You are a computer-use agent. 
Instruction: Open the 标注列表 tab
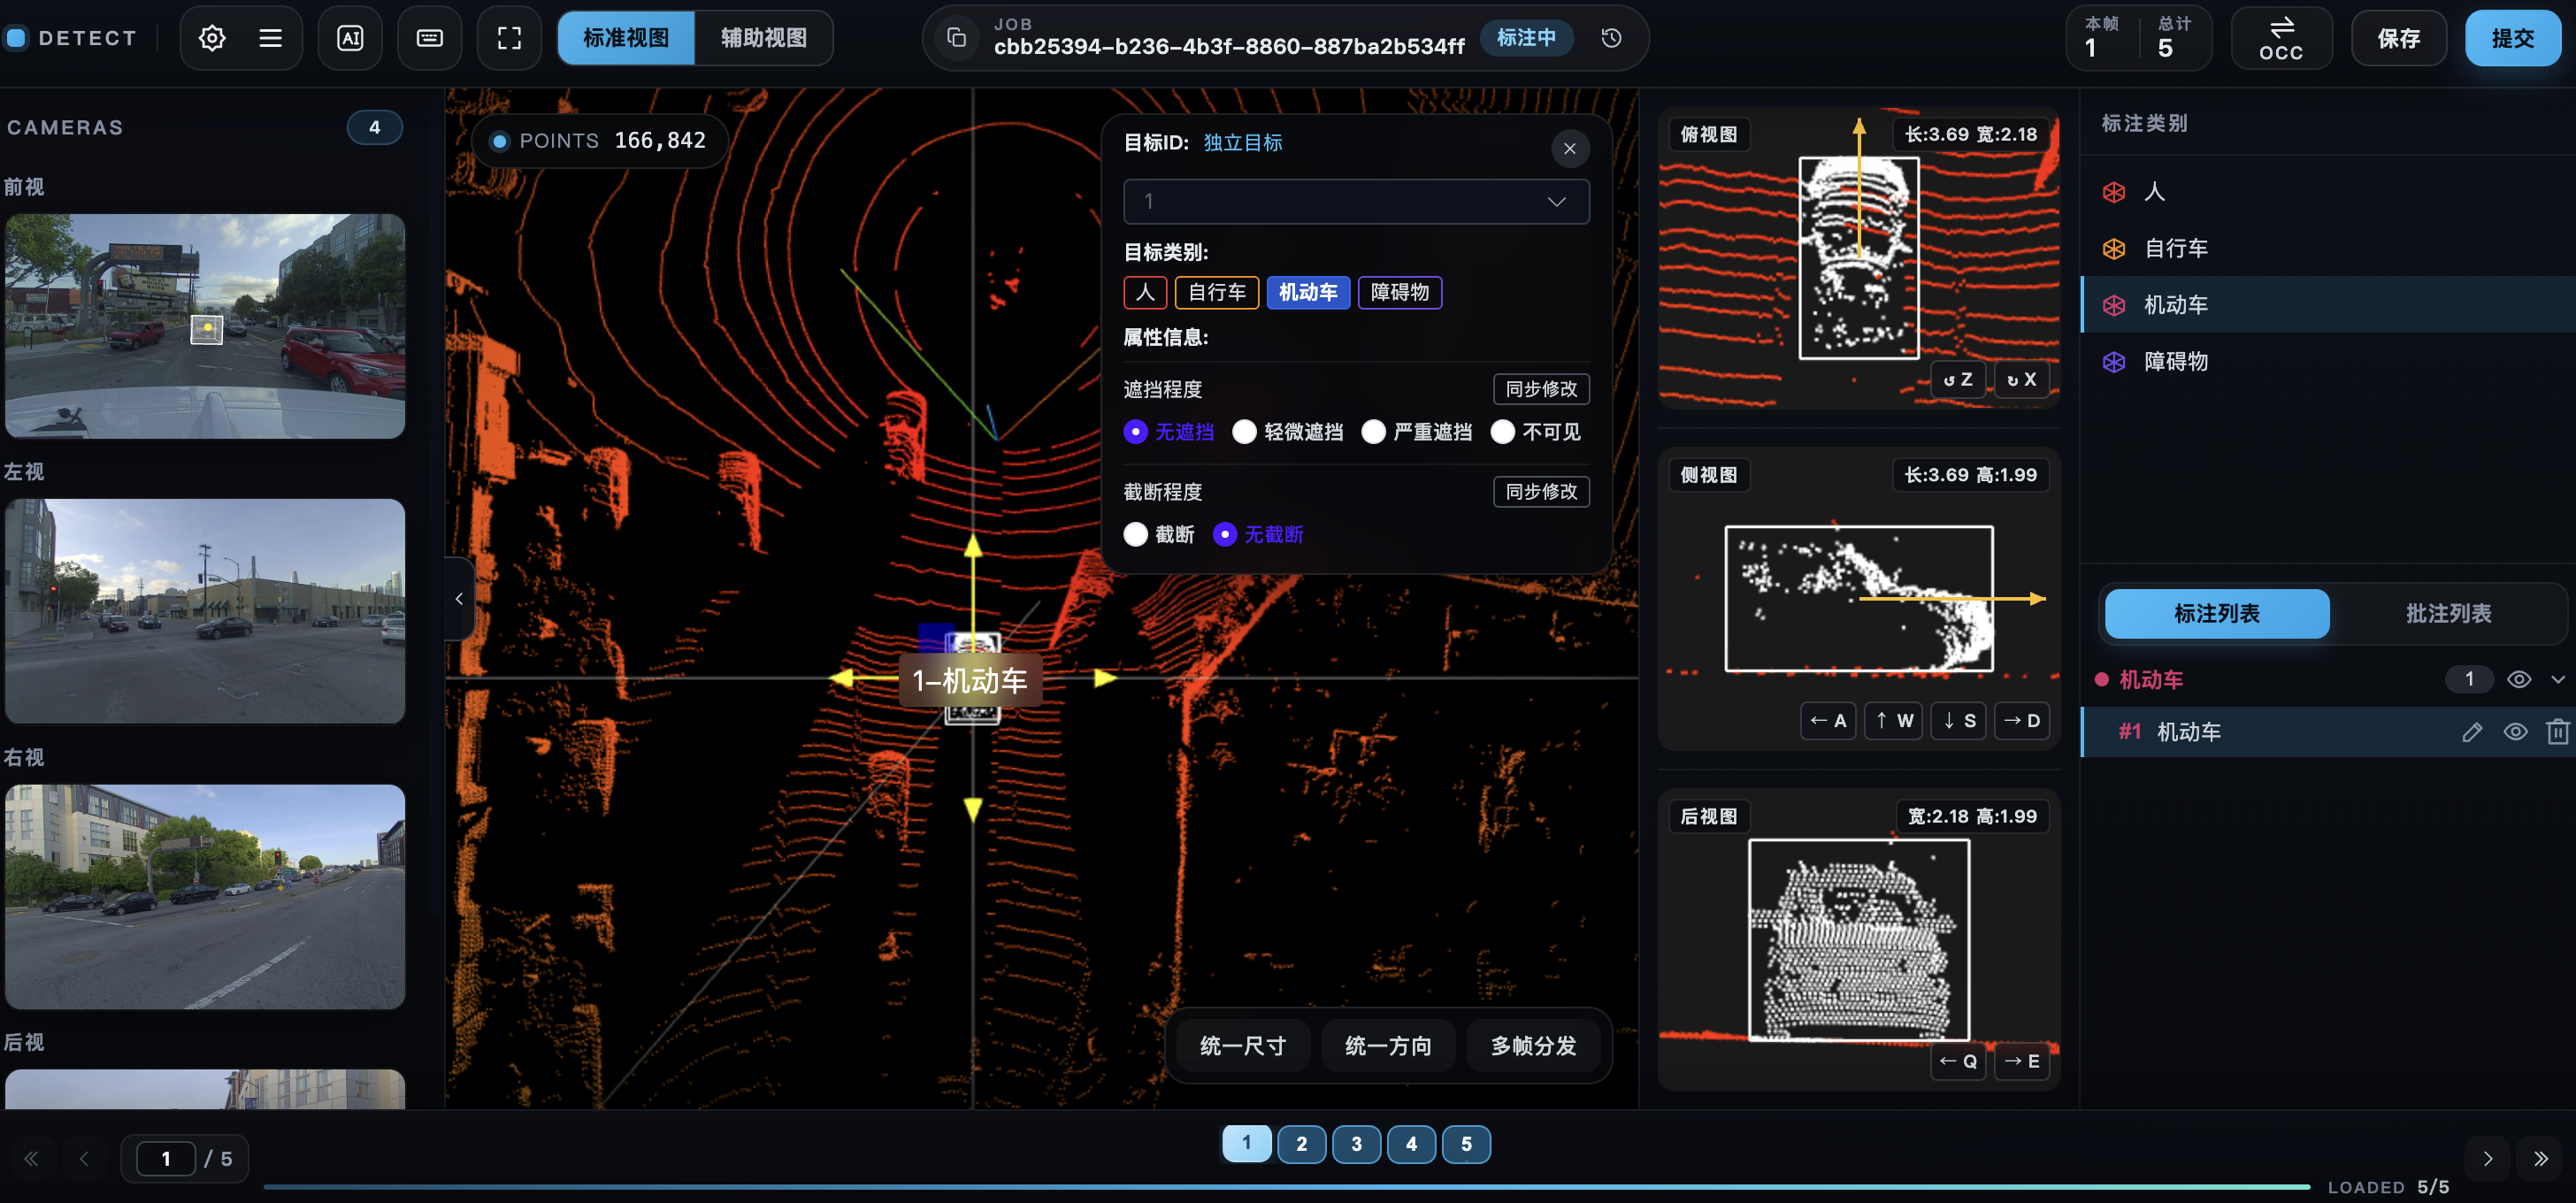[x=2216, y=614]
